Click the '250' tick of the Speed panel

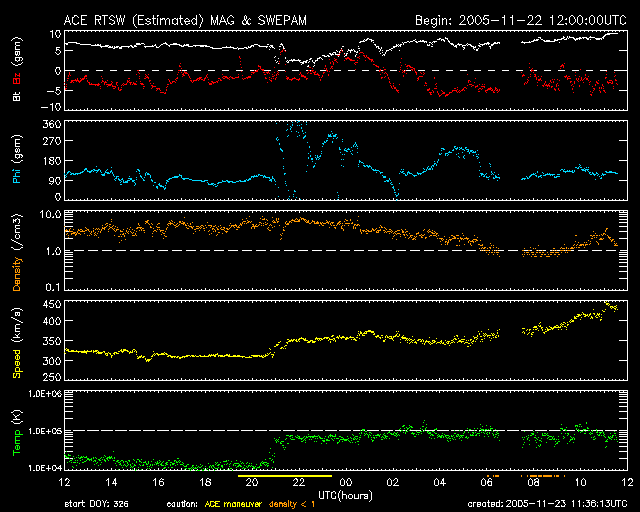(x=52, y=377)
